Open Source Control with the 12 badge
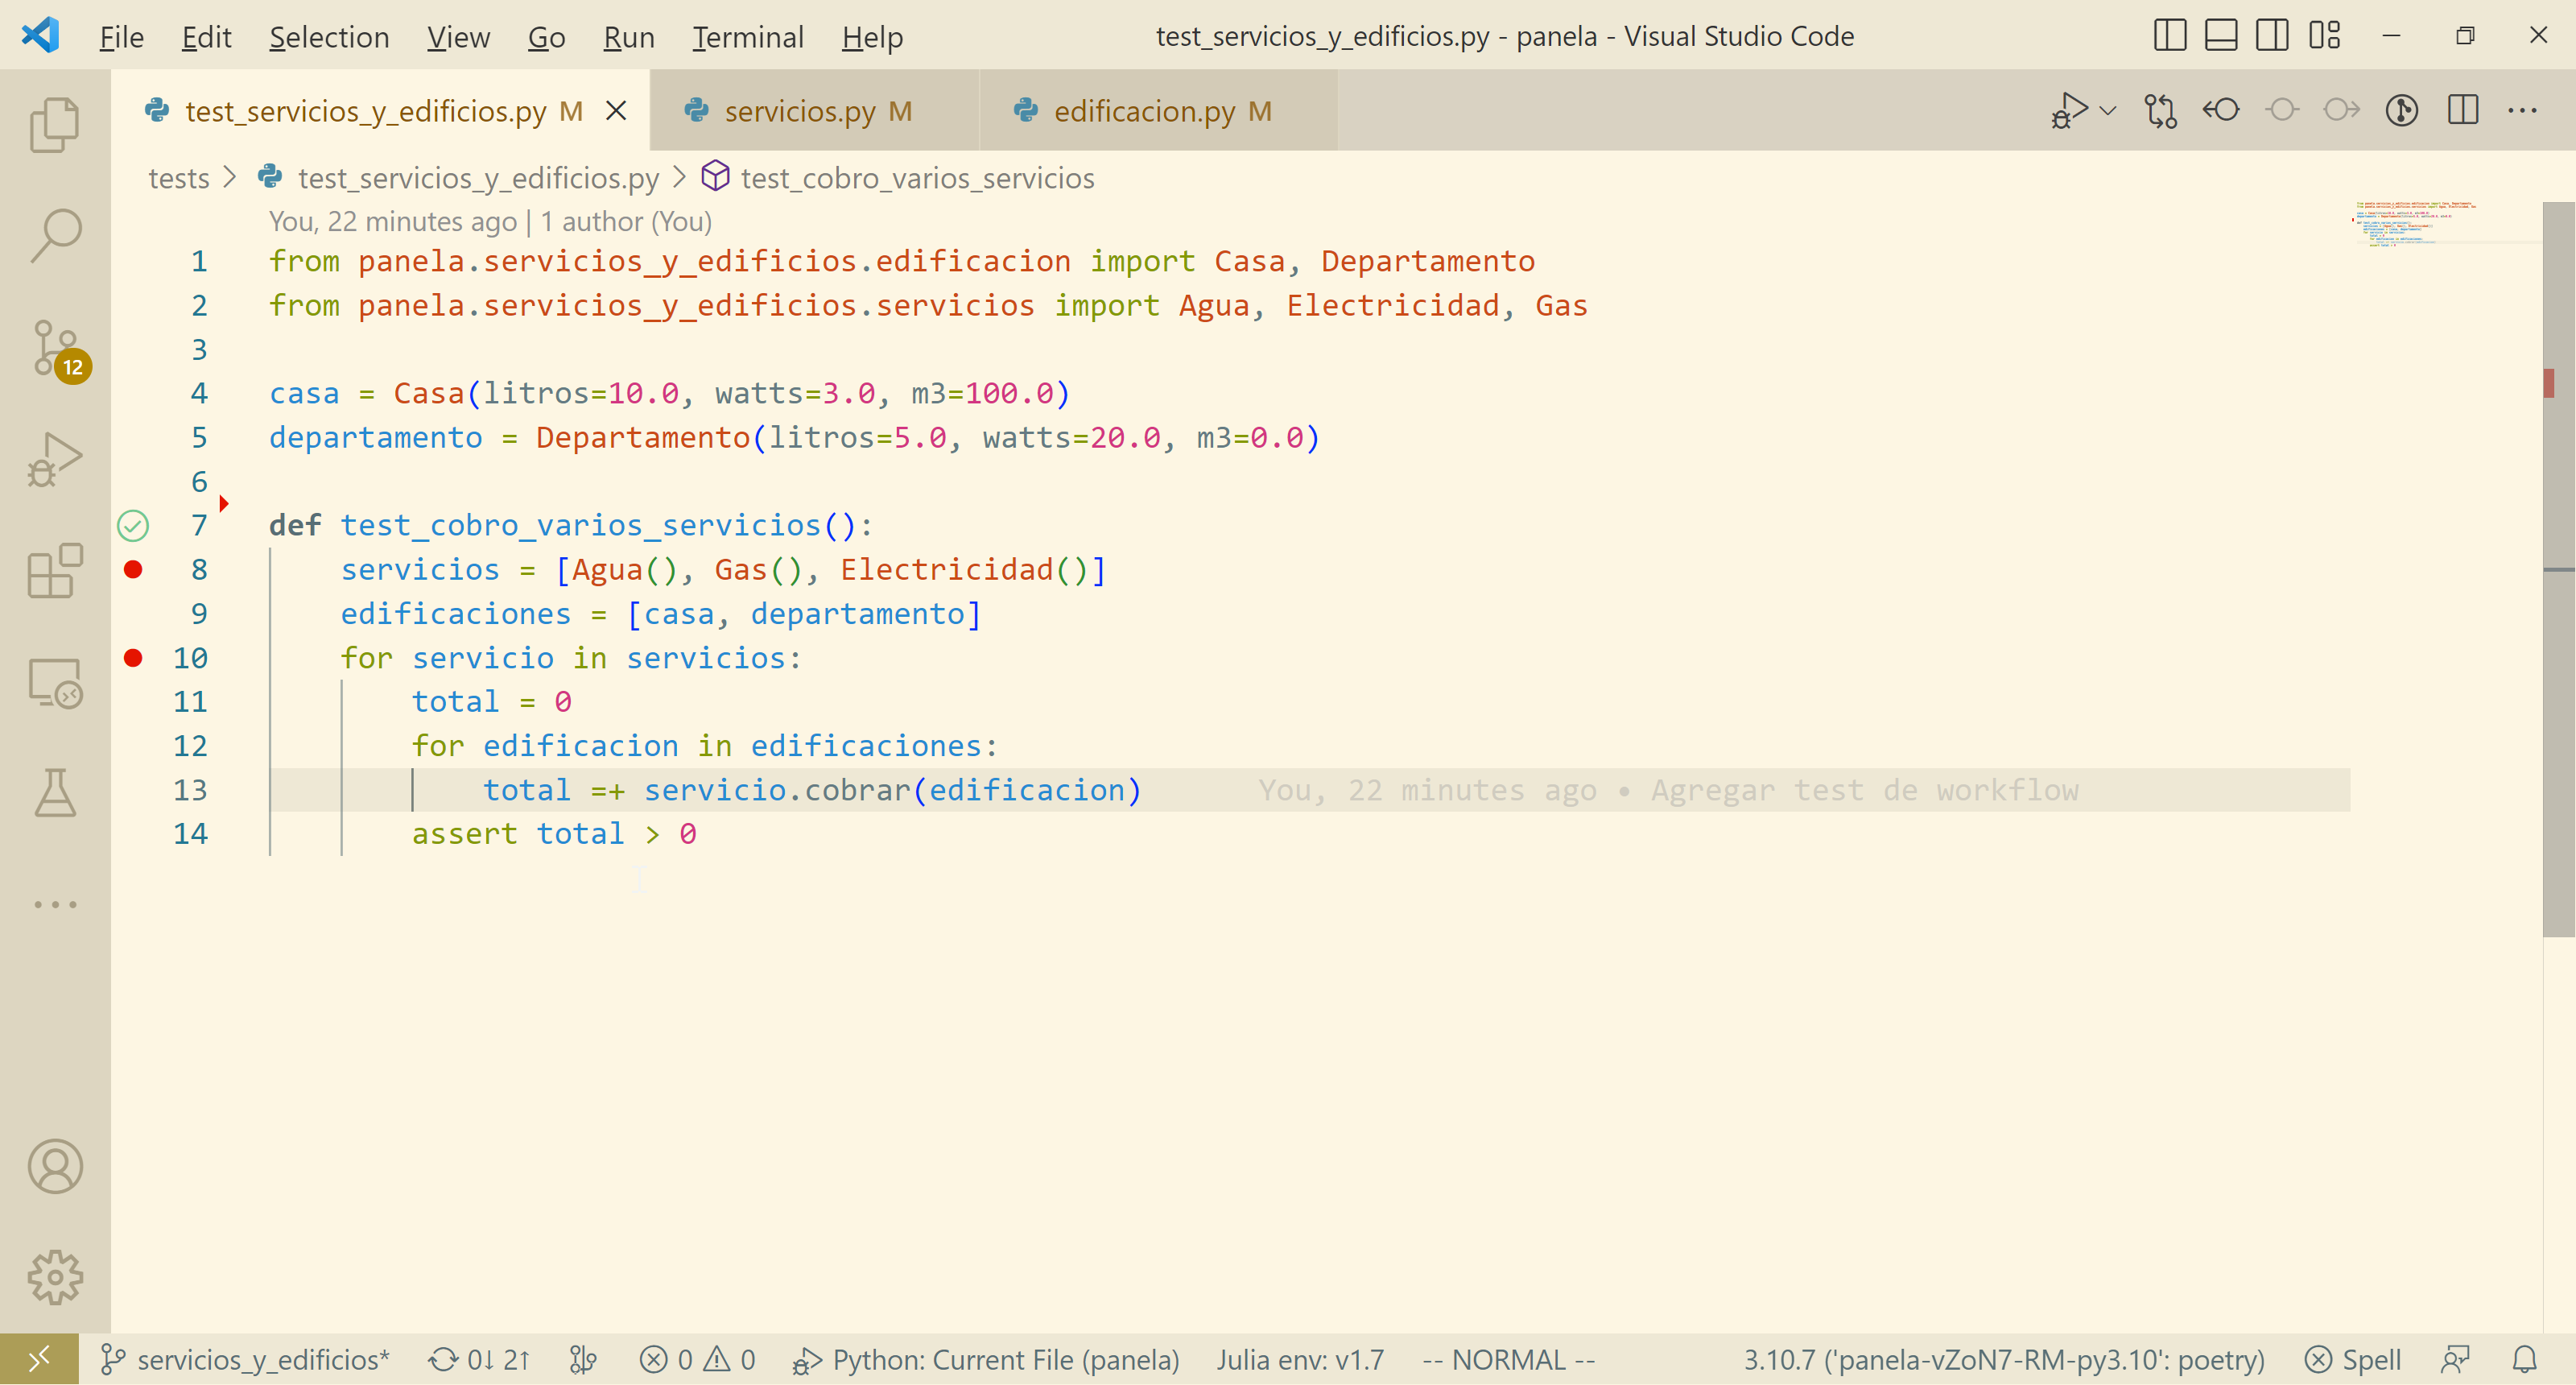Image resolution: width=2576 pixels, height=1385 pixels. [55, 348]
